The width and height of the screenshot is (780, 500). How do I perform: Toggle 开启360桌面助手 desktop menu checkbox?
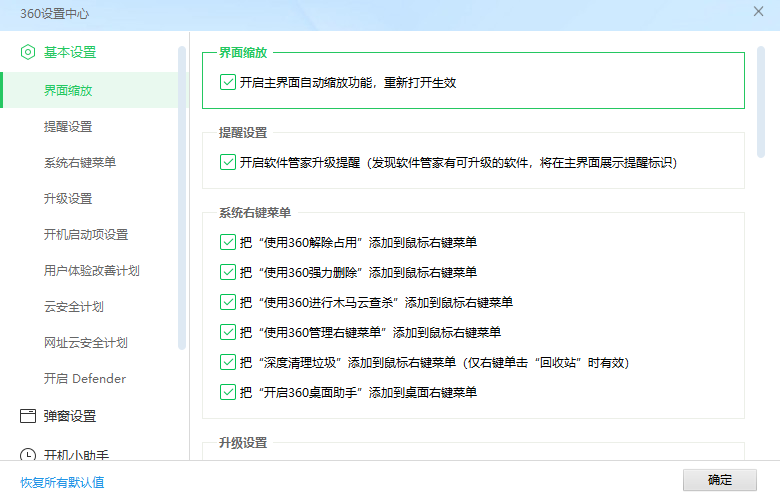point(228,392)
